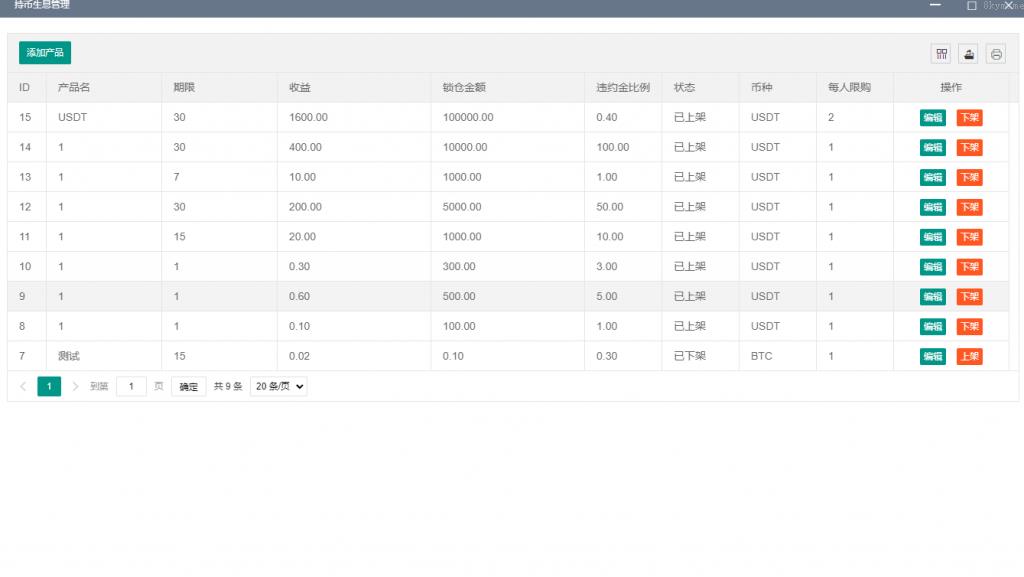Maximize the window using the square icon
Screen dimensions: 1024x577
click(971, 6)
